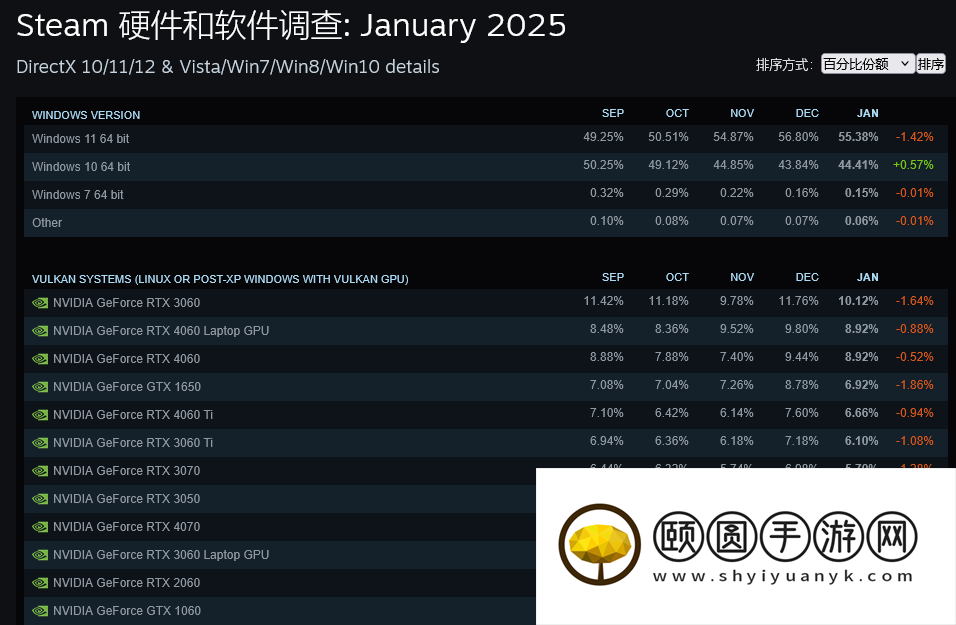Click Windows 10 JAN value 44.41%
This screenshot has width=956, height=625.
[858, 165]
